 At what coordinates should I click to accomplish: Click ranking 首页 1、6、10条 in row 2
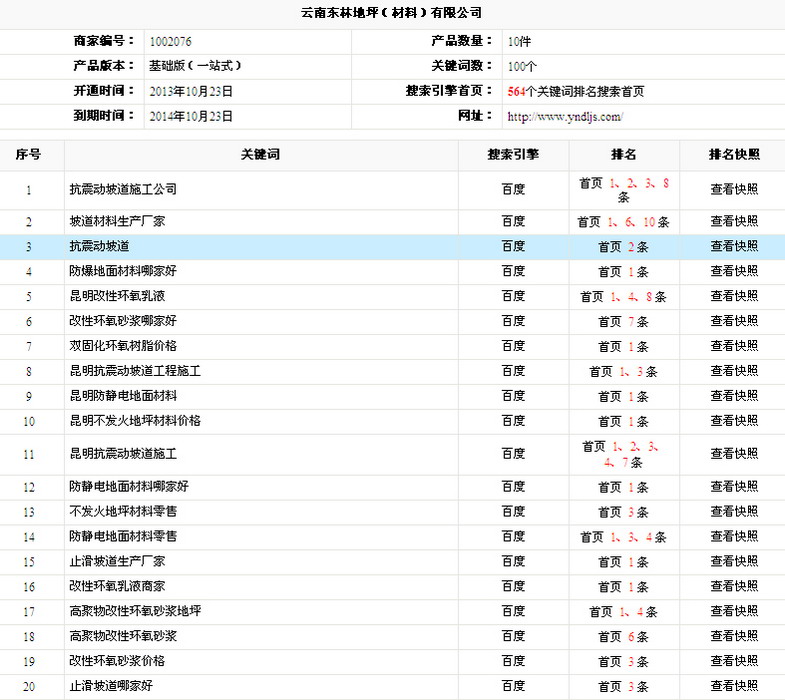point(623,222)
